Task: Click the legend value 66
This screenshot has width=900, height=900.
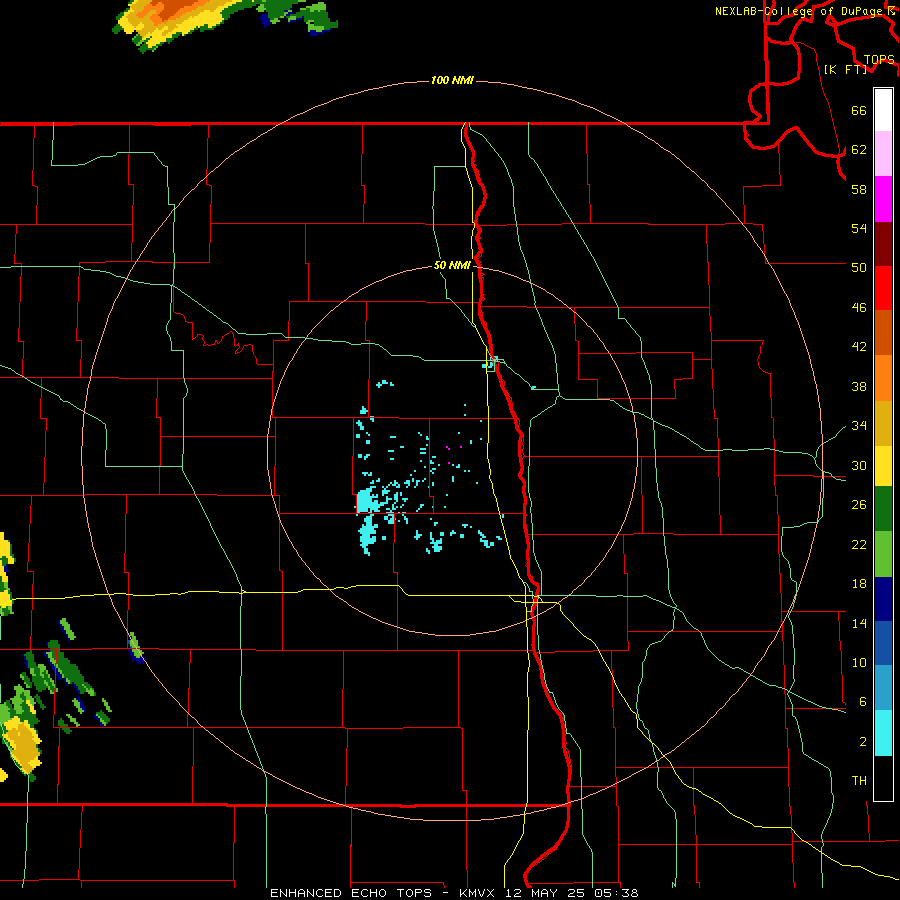Action: tap(859, 111)
